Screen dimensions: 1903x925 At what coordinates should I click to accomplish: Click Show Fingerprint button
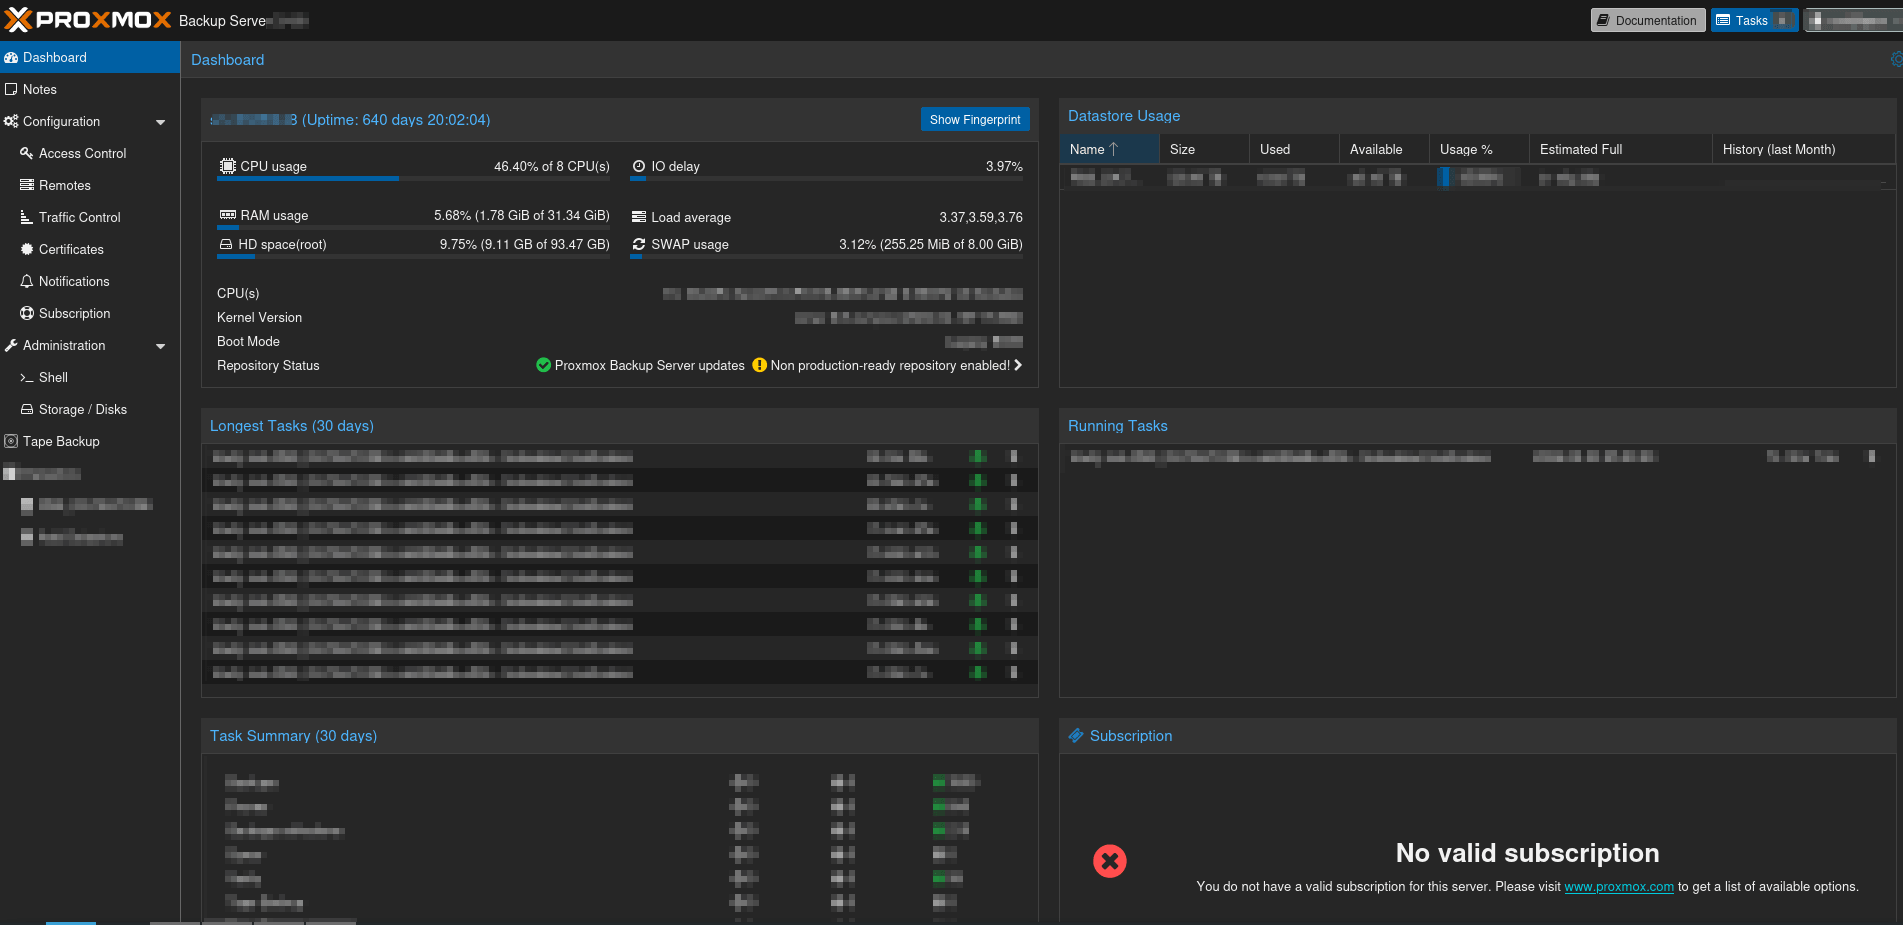[x=975, y=119]
